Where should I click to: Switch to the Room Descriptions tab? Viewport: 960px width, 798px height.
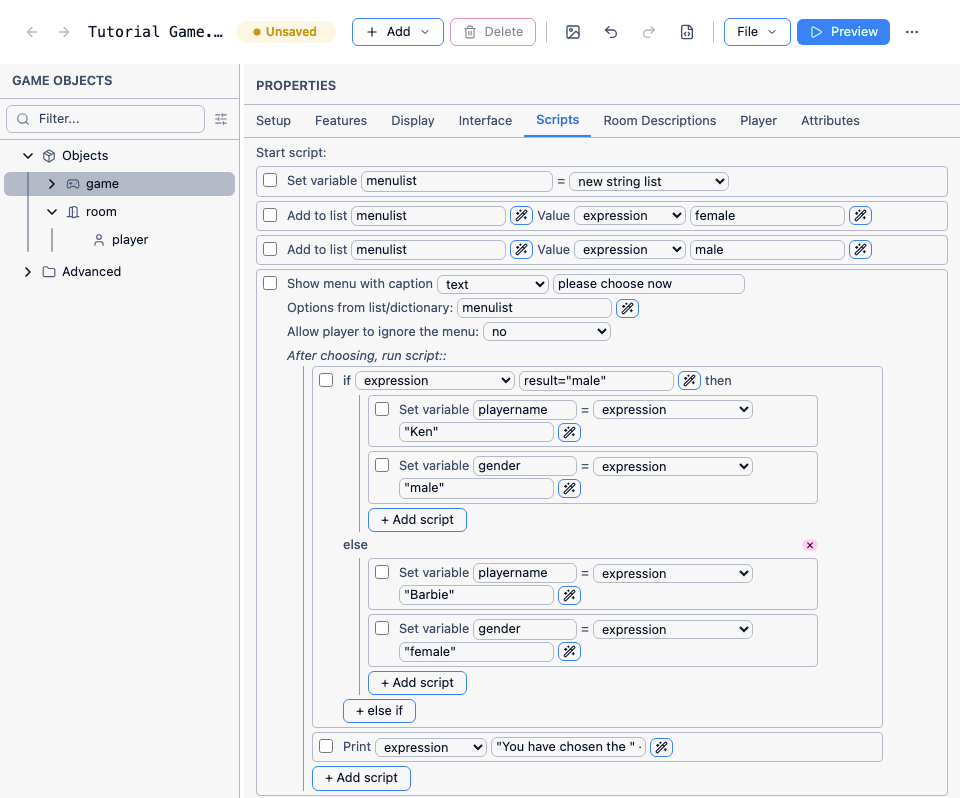[659, 121]
